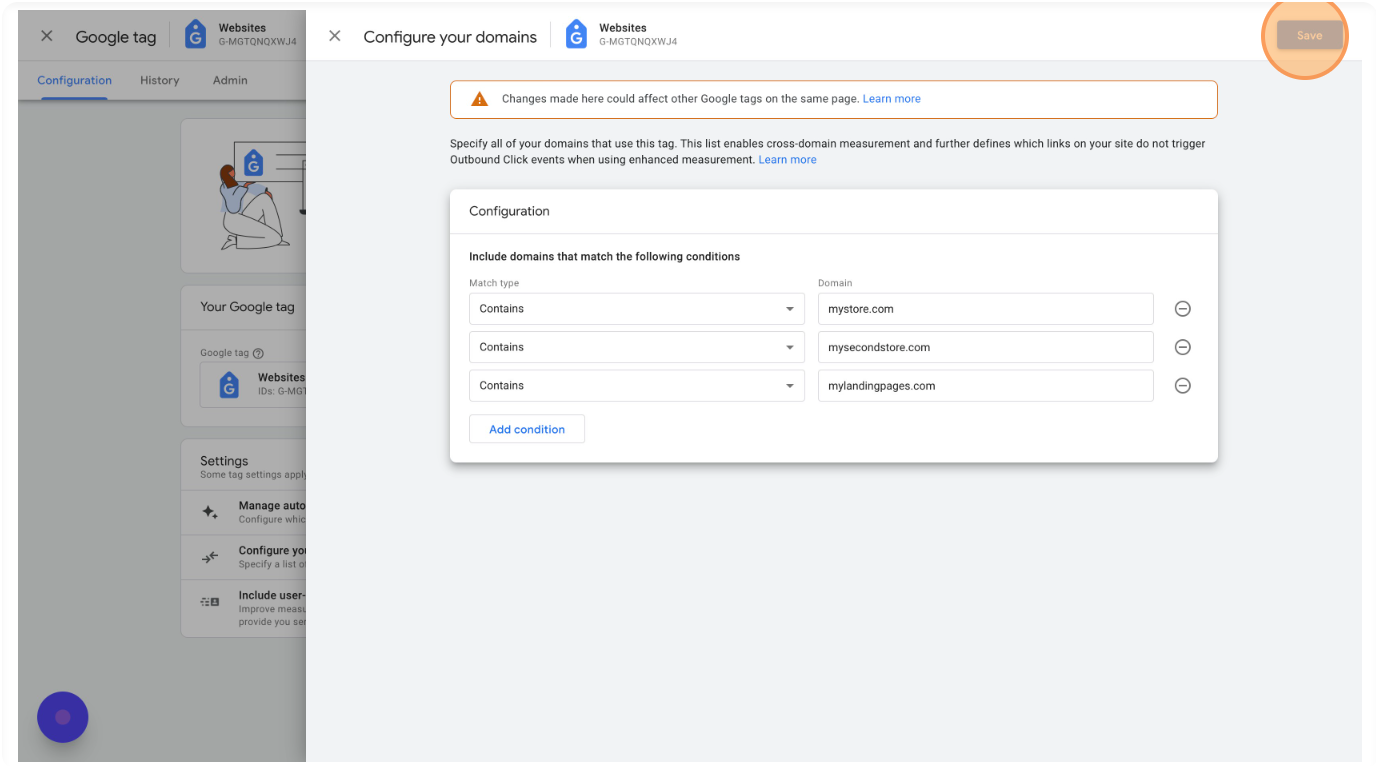
Task: Edit the mysecondstore.com domain field
Action: (985, 347)
